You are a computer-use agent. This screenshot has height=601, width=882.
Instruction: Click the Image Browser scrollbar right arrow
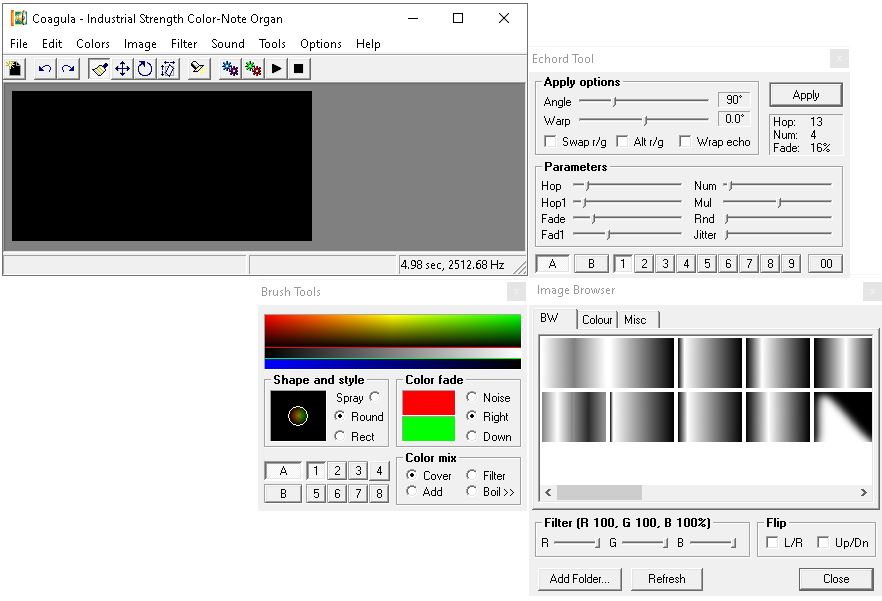[864, 493]
